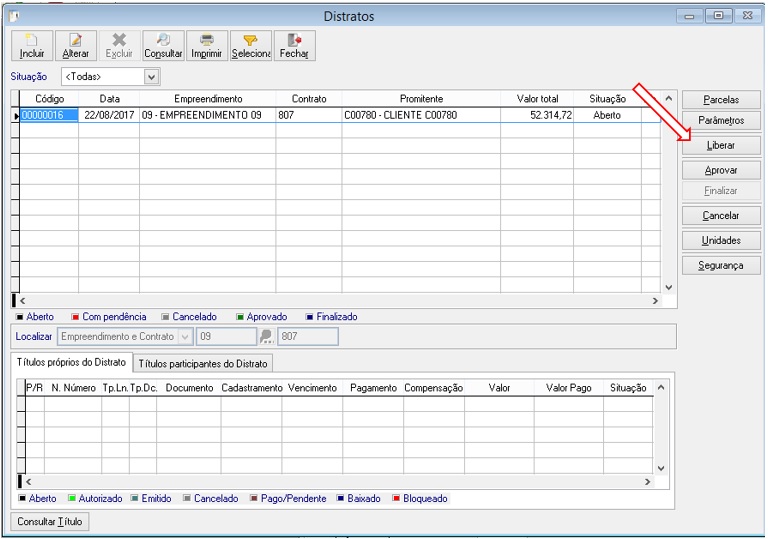Screen dimensions: 768x539
Task: Click the date cell 22/08/2017
Action: pyautogui.click(x=109, y=115)
